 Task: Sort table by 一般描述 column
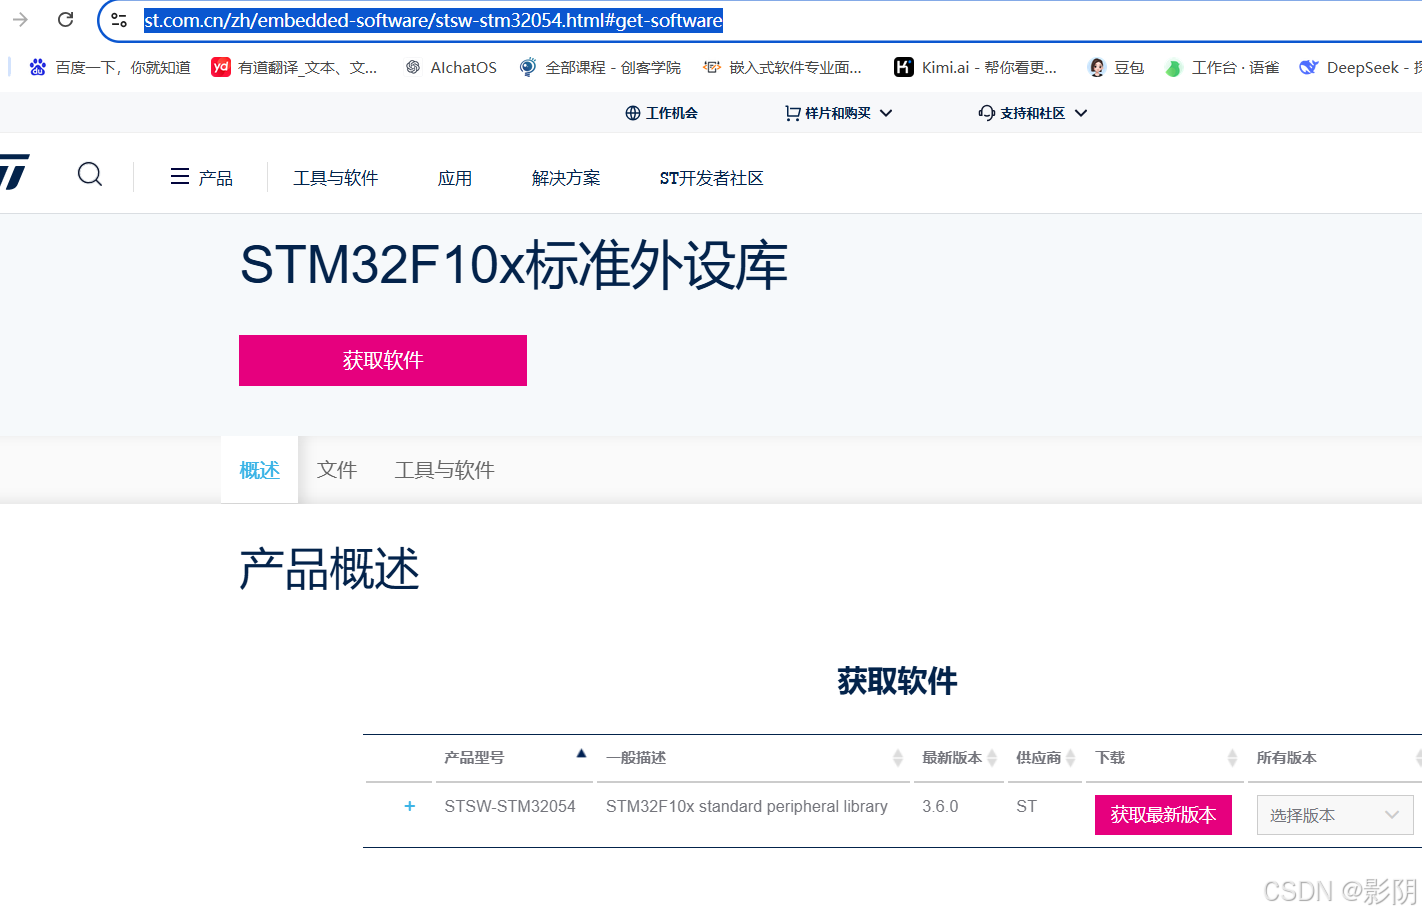898,758
